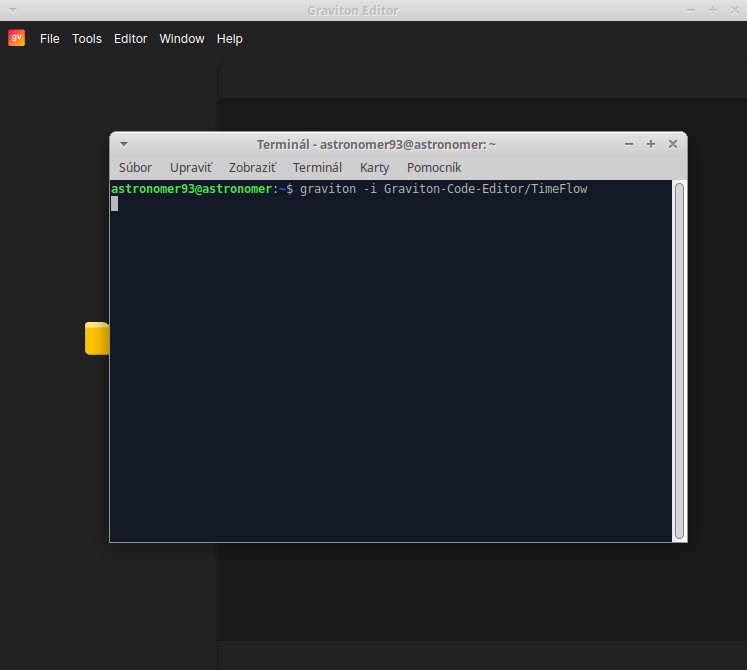Open the Pomocník menu in Terminal
747x670 pixels.
coord(434,168)
